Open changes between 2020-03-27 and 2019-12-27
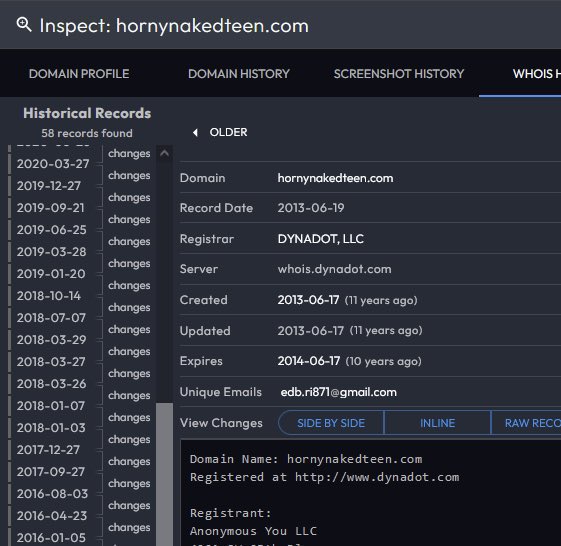This screenshot has width=561, height=546. point(129,175)
